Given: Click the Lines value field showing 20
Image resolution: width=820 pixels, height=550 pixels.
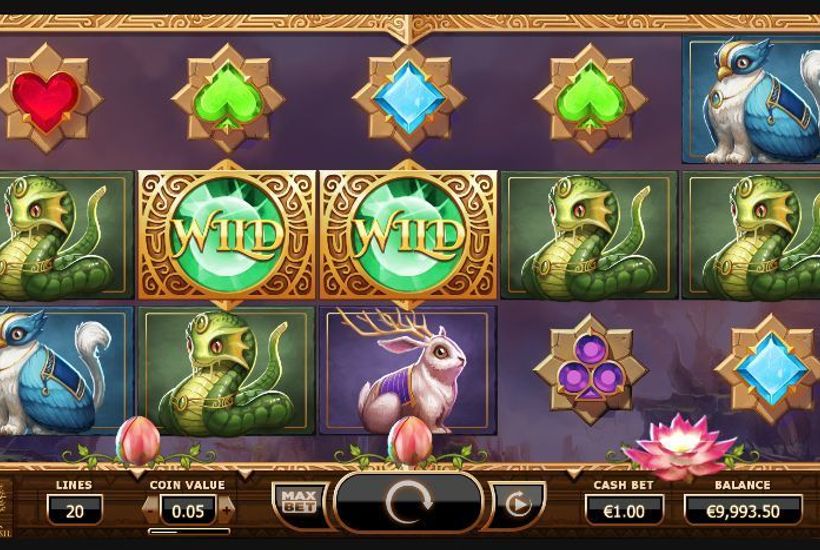Looking at the screenshot, I should point(74,510).
